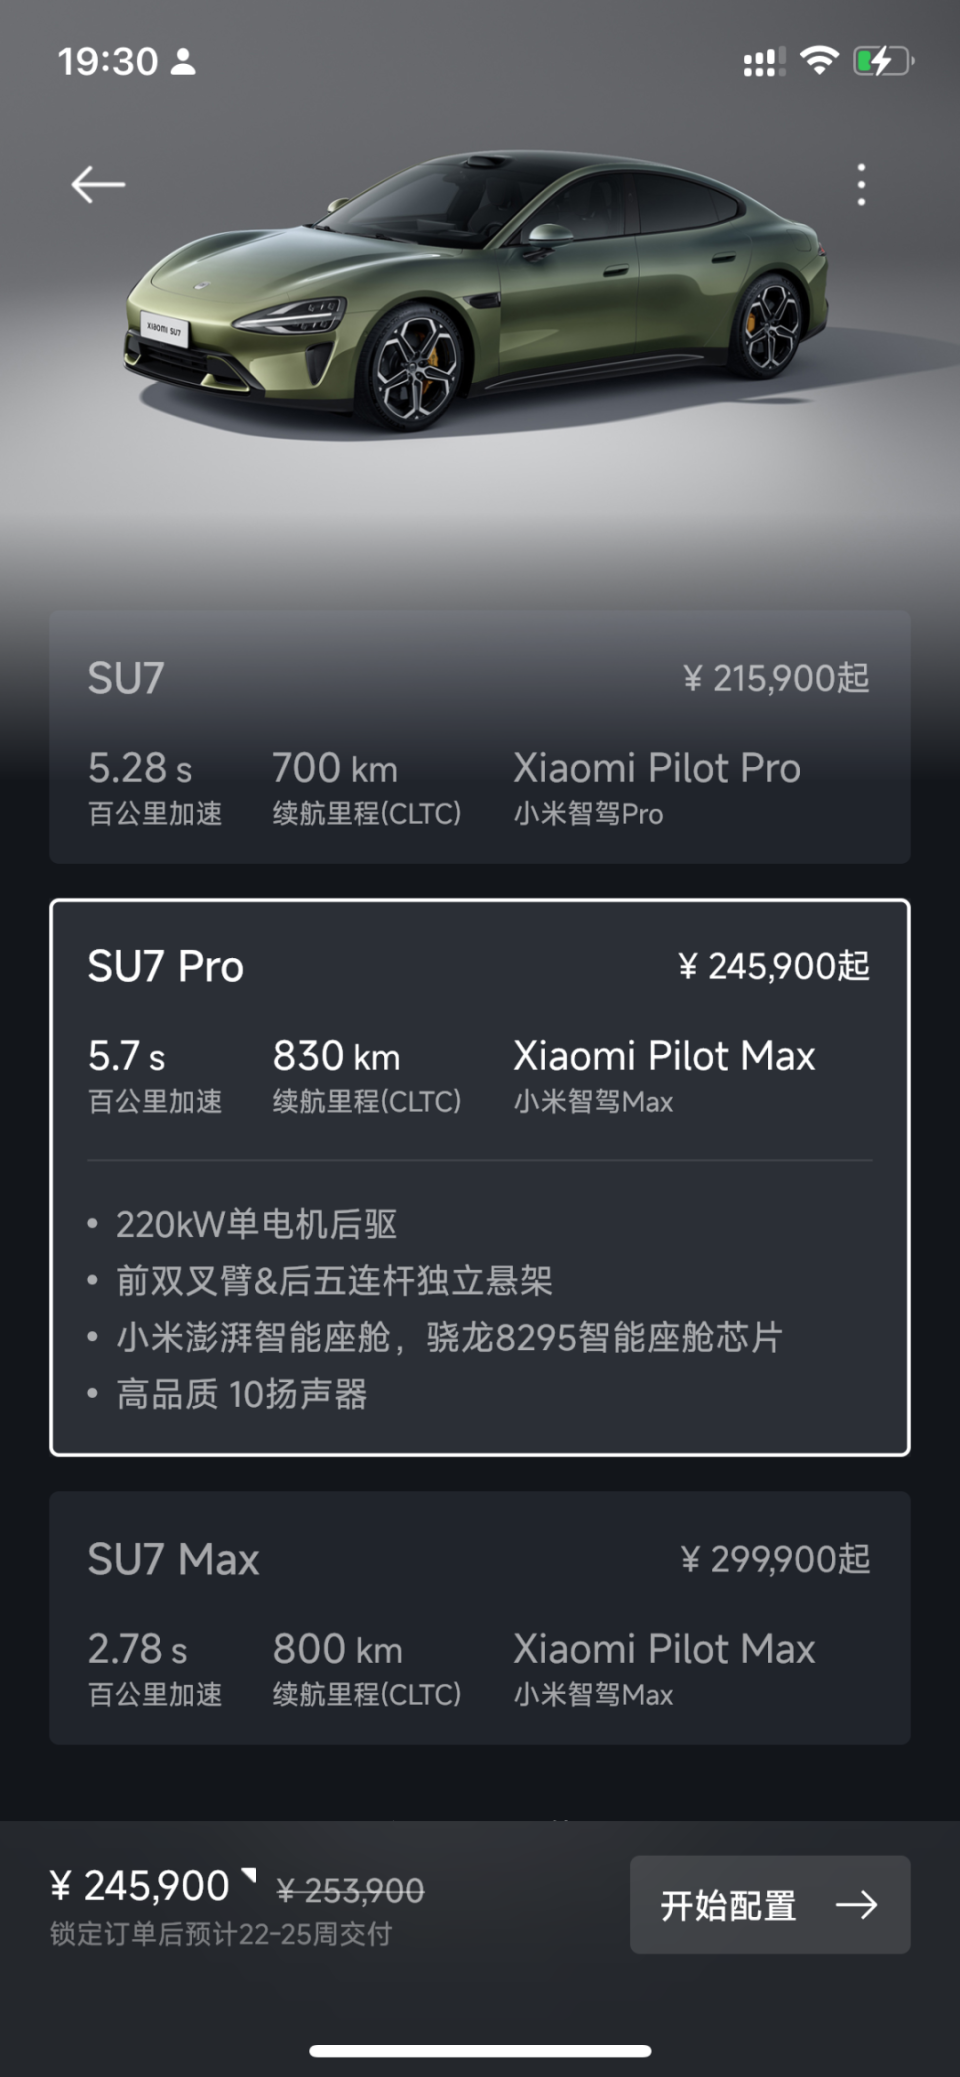
Task: Tap the Xiaomi SU7 car image
Action: 480,300
